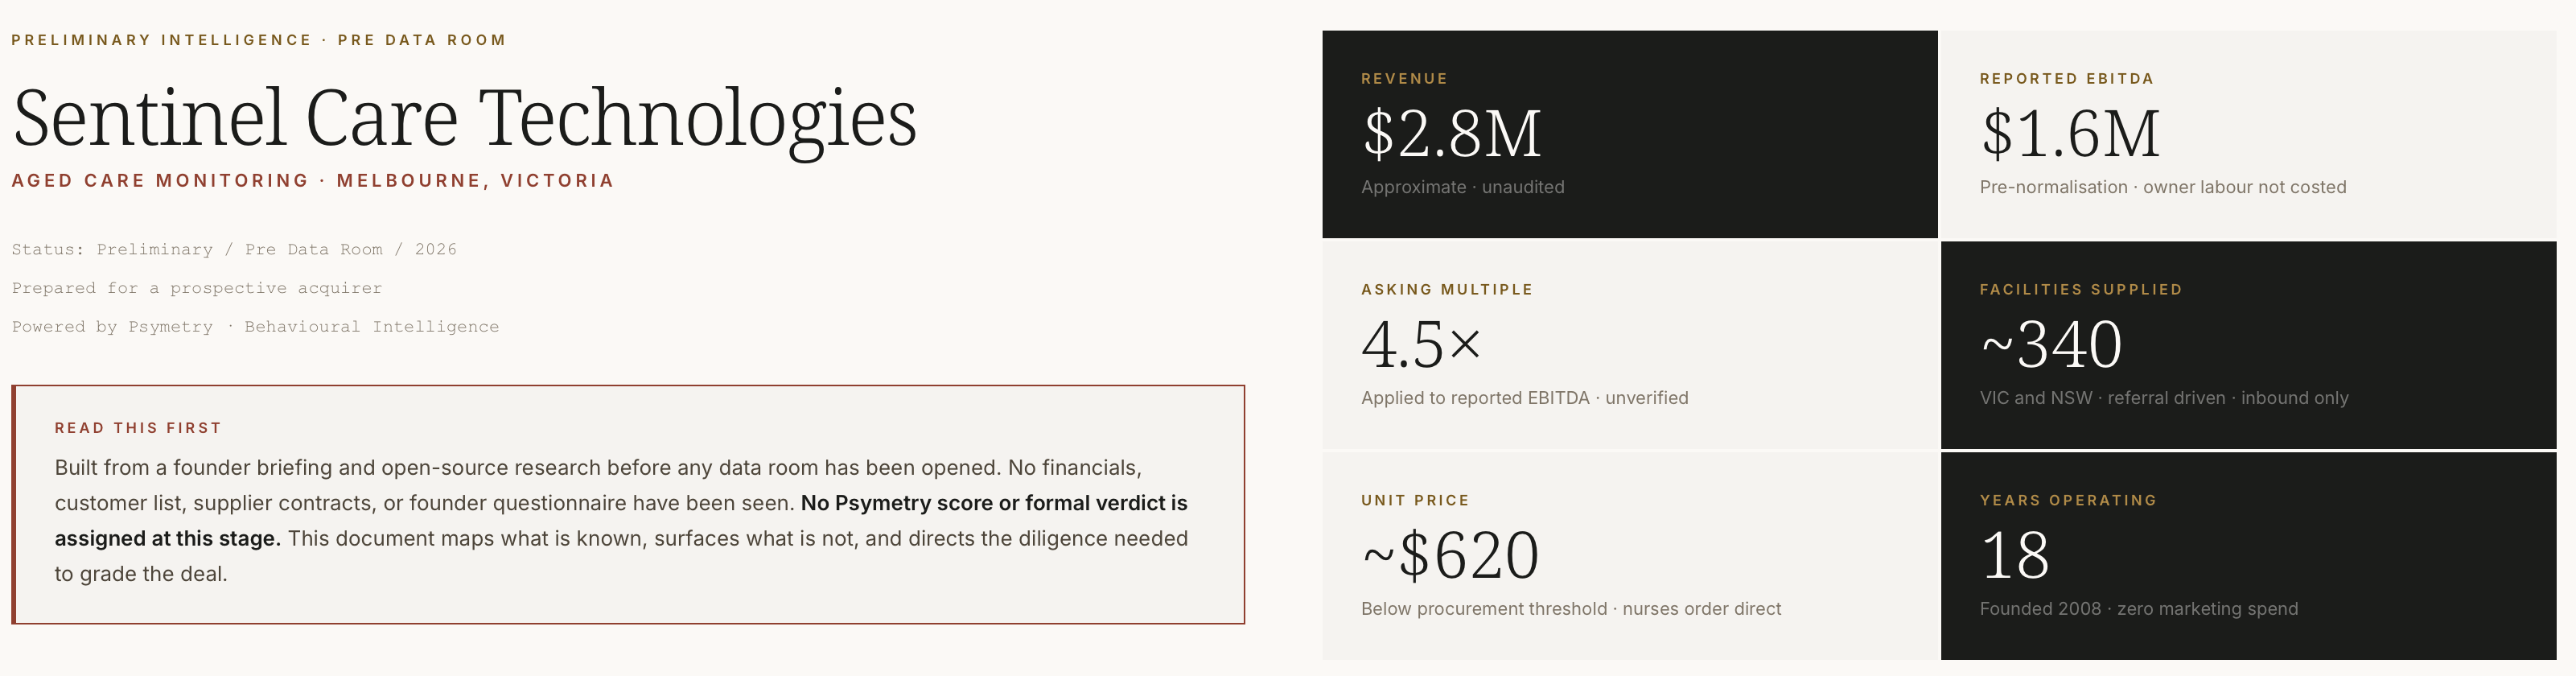The height and width of the screenshot is (676, 2576).
Task: Select the Revenue $2.8M card
Action: (x=1630, y=134)
